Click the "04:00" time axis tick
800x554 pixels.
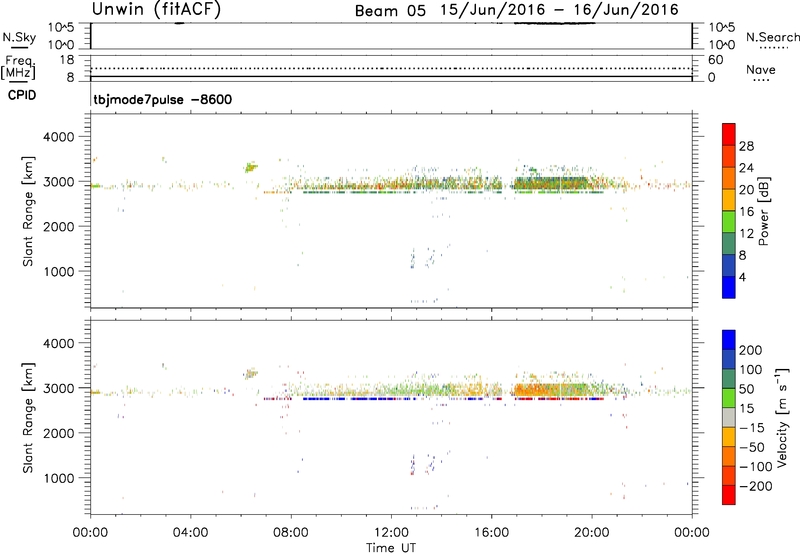click(190, 533)
